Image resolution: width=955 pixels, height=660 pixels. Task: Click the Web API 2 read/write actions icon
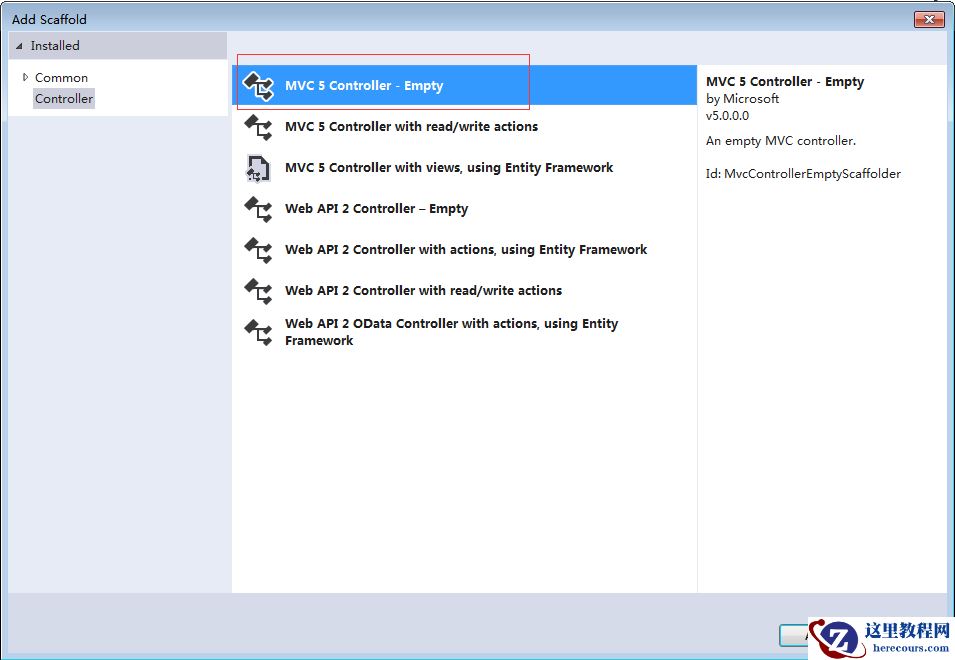coord(258,290)
